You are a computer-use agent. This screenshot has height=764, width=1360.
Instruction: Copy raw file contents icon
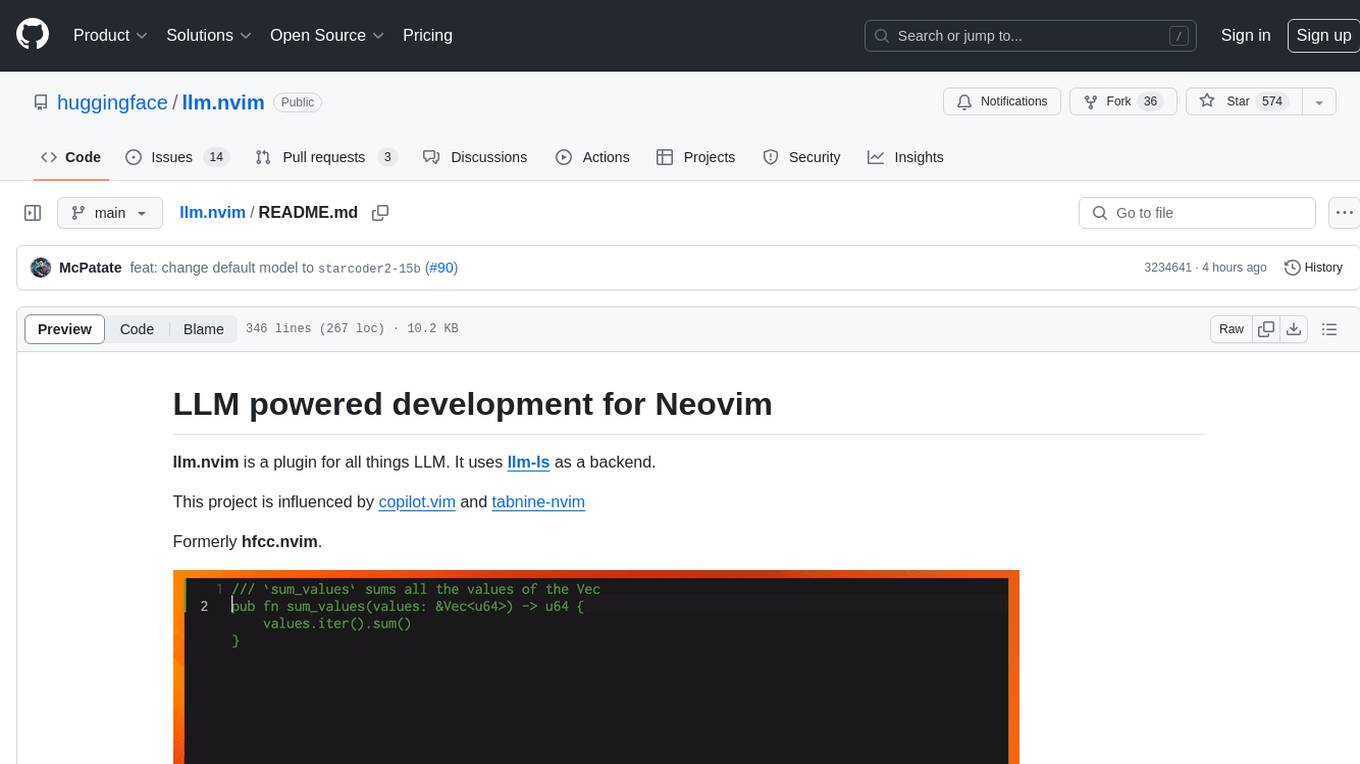[1266, 329]
